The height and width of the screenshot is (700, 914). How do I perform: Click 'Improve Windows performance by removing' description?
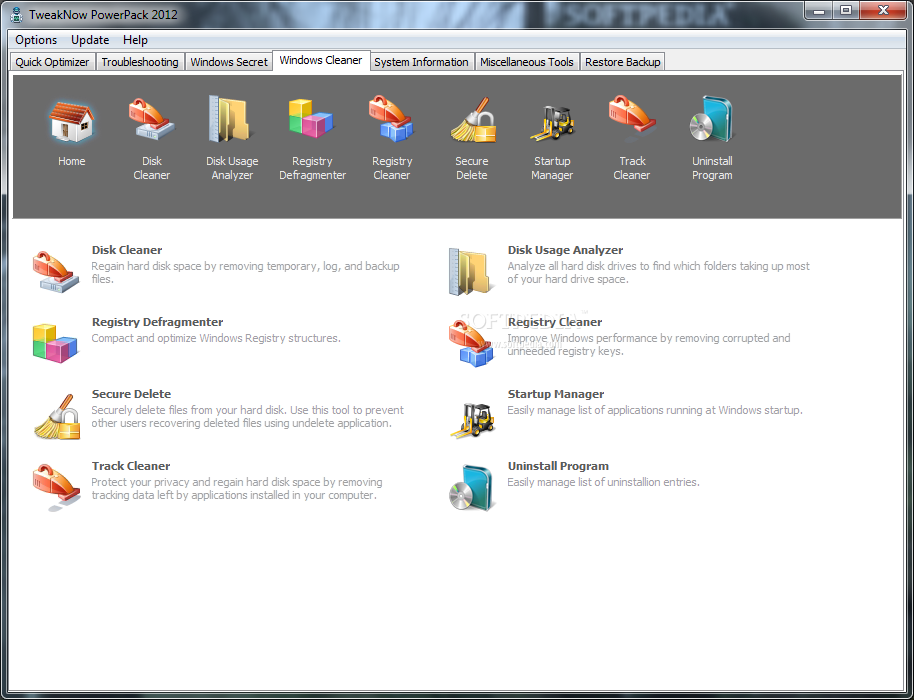(x=649, y=344)
